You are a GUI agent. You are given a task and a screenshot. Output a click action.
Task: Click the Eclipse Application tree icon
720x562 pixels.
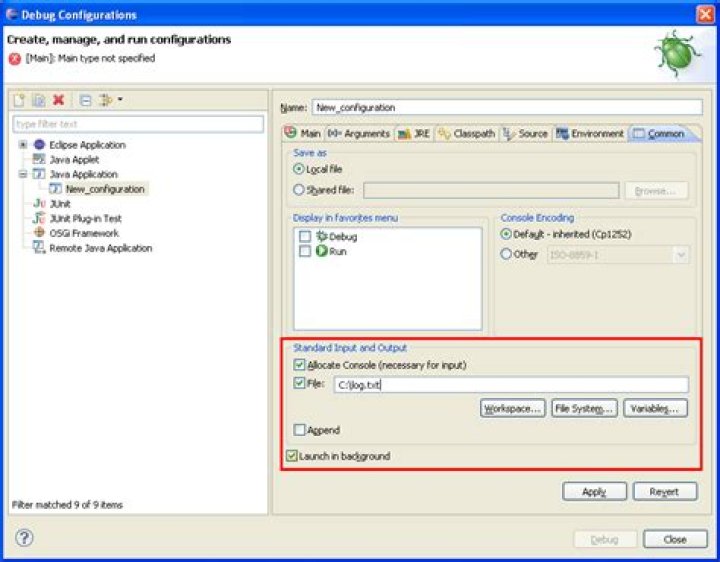coord(39,145)
